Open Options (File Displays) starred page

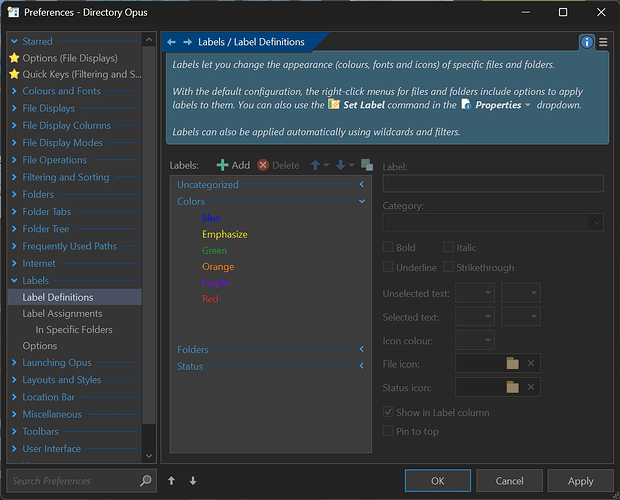(70, 58)
